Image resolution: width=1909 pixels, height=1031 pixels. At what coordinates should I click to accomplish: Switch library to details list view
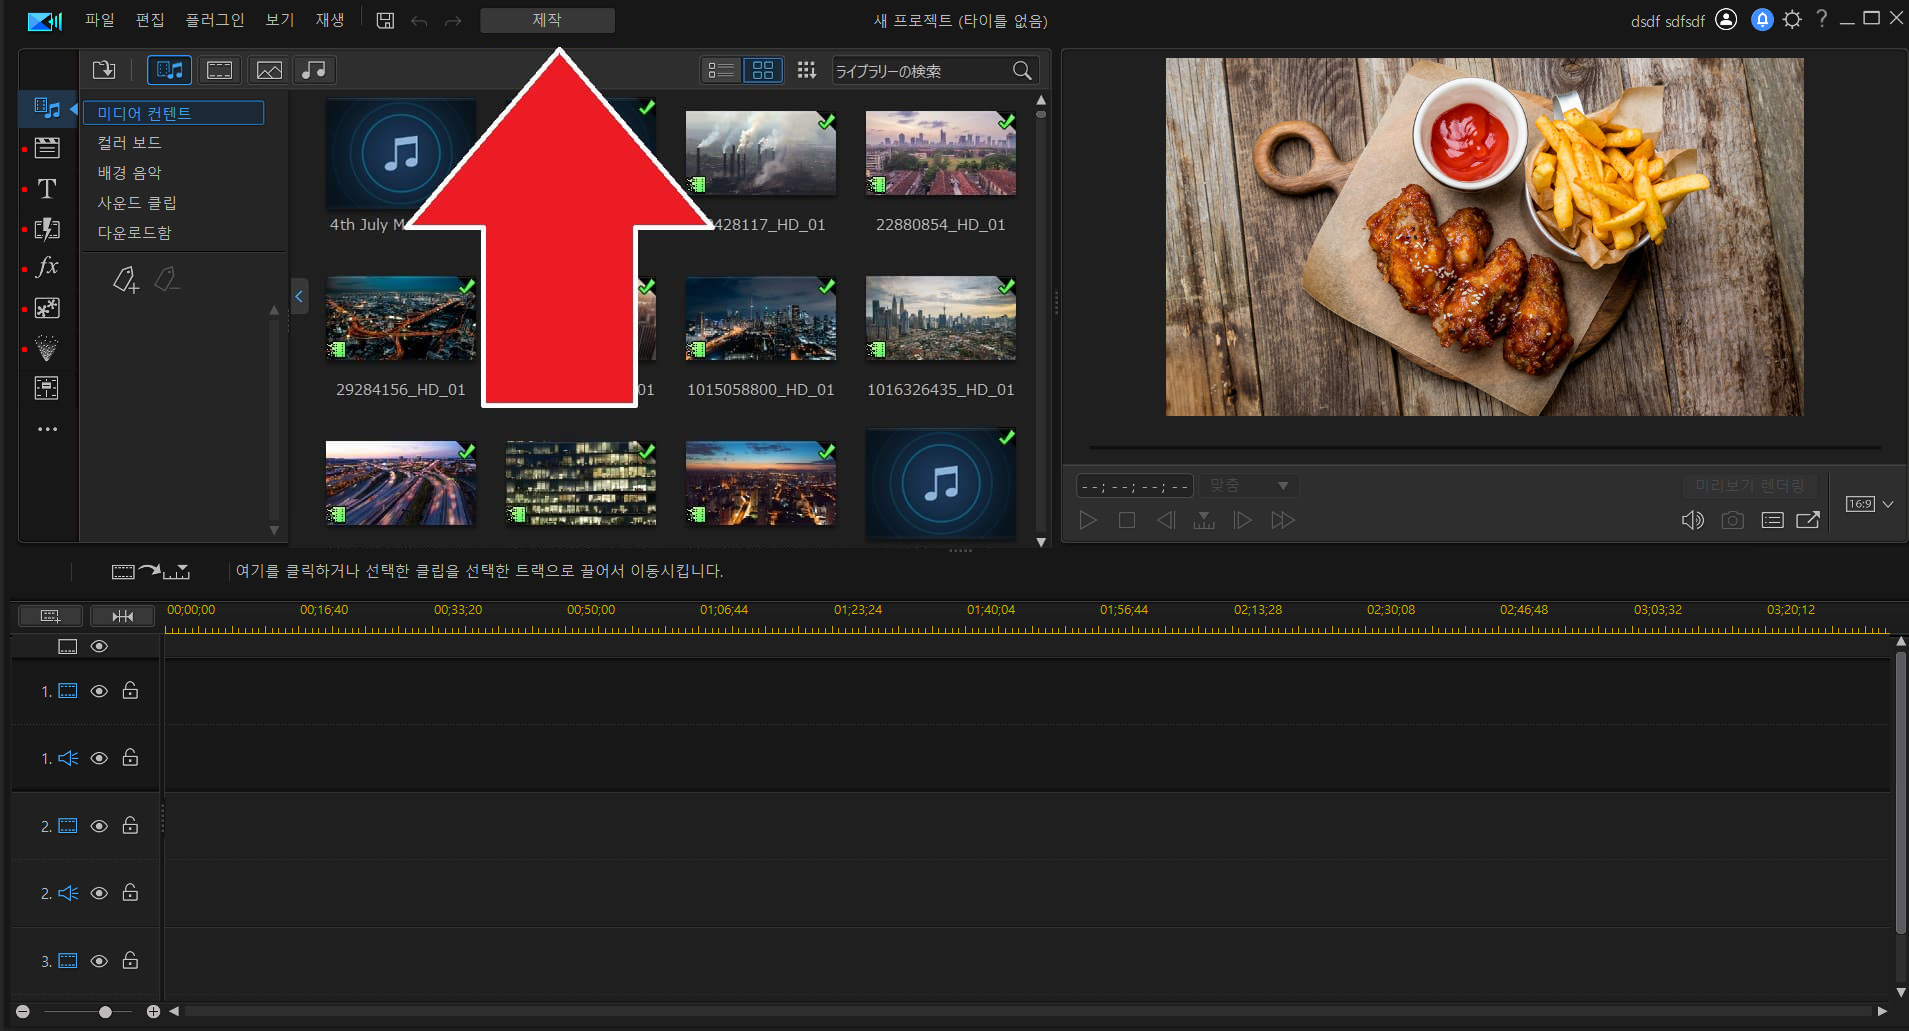tap(721, 70)
